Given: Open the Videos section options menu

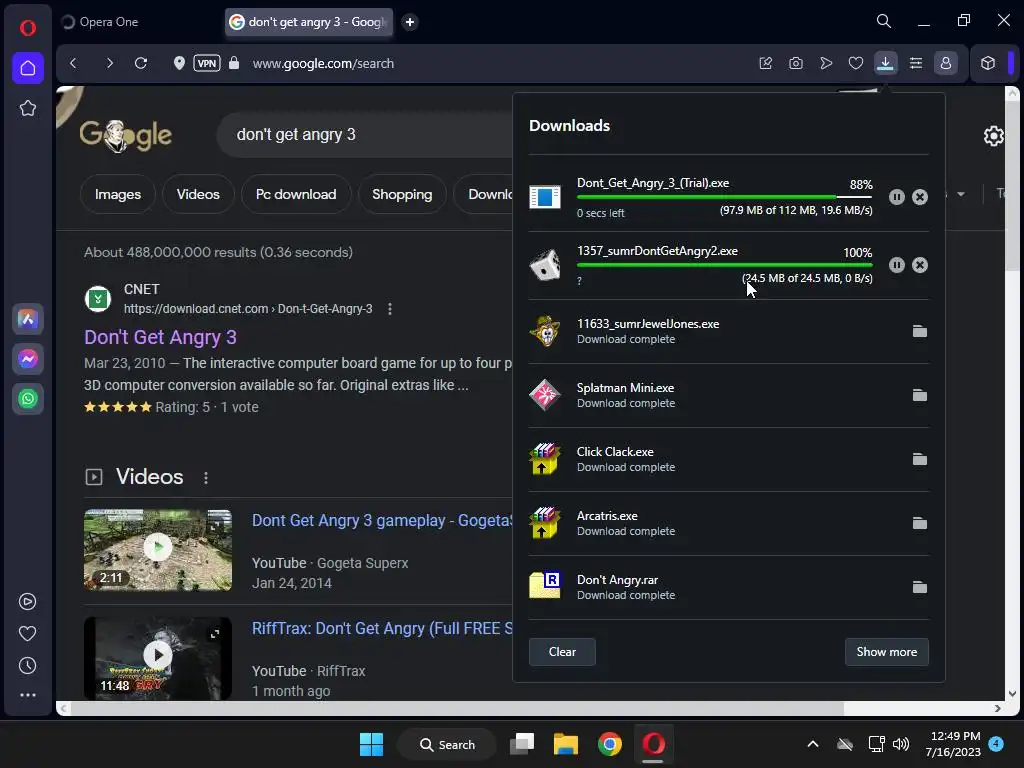Looking at the screenshot, I should click(206, 478).
